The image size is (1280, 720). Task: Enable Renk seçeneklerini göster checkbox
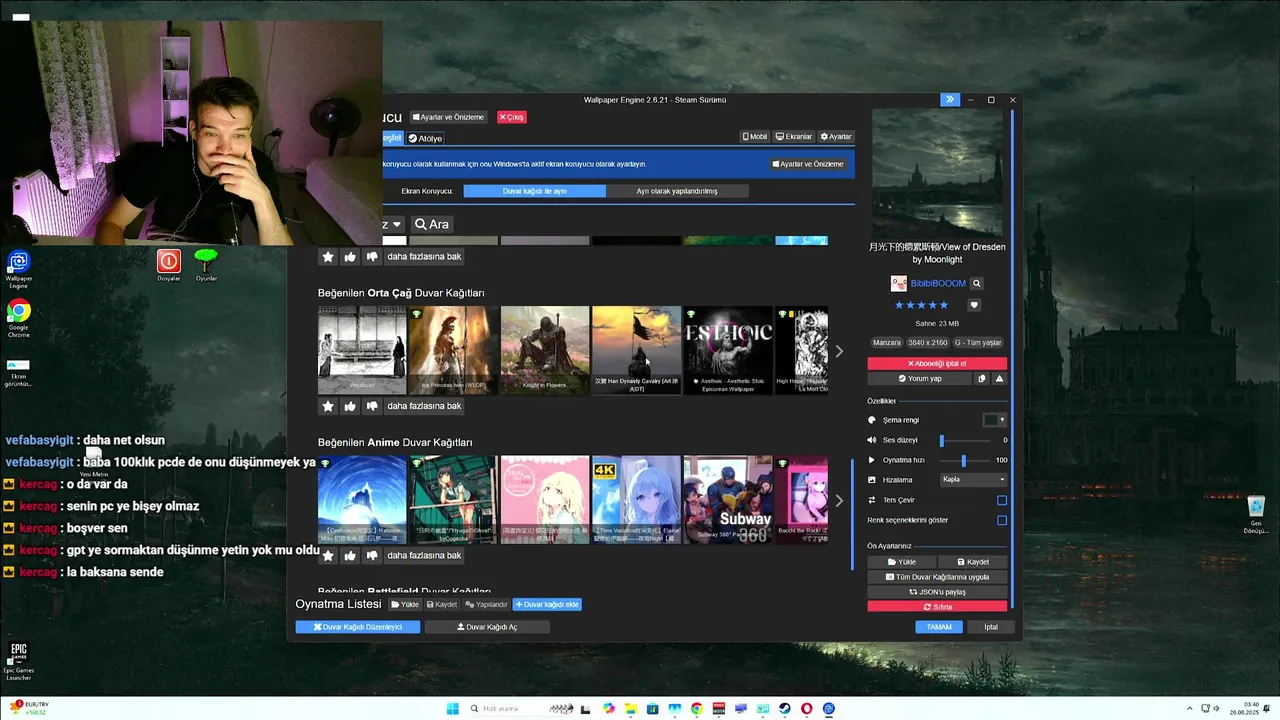pos(1002,520)
